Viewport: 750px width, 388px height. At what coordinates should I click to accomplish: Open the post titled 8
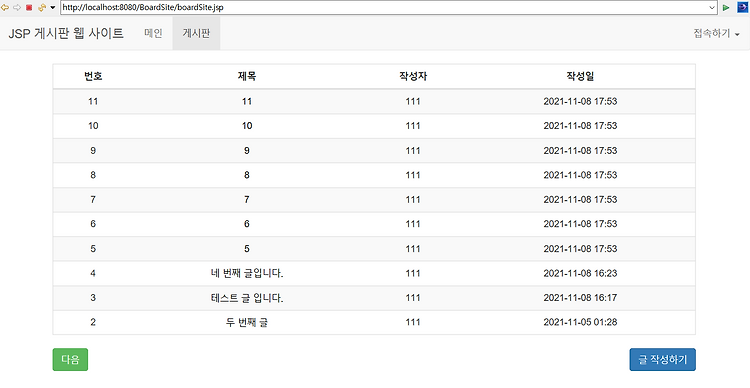(247, 175)
